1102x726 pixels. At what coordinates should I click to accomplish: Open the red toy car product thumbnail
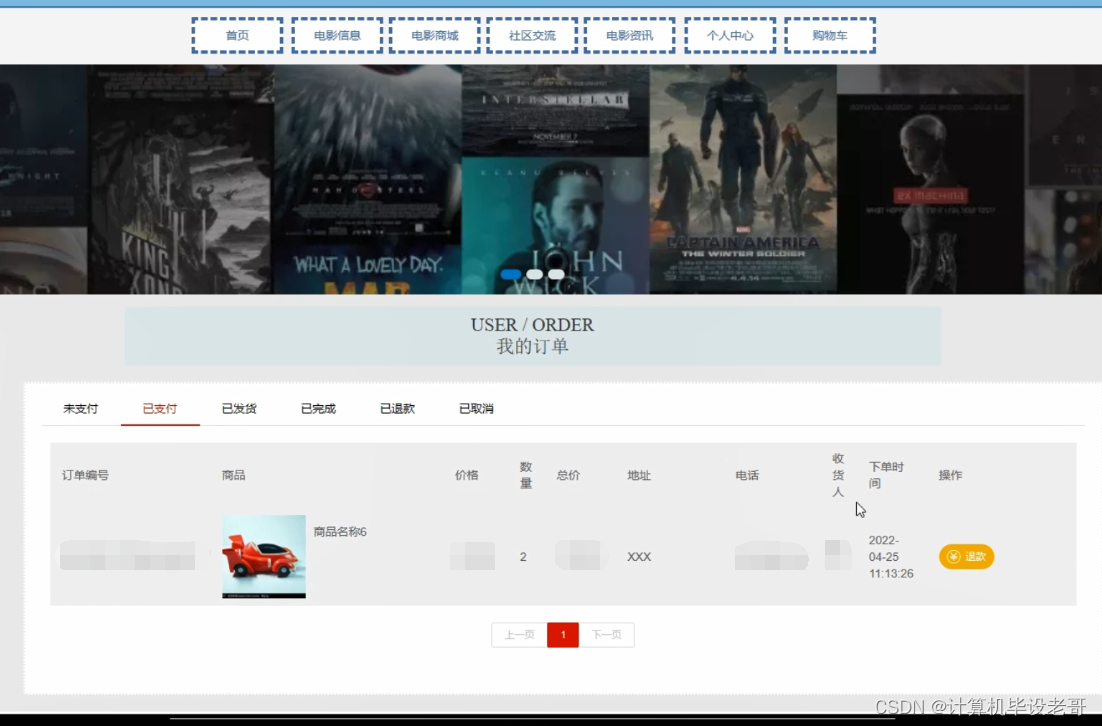tap(264, 557)
